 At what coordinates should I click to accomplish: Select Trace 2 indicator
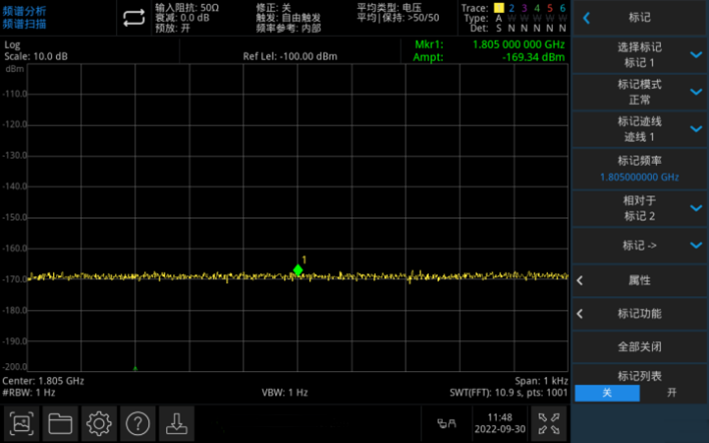tap(511, 8)
